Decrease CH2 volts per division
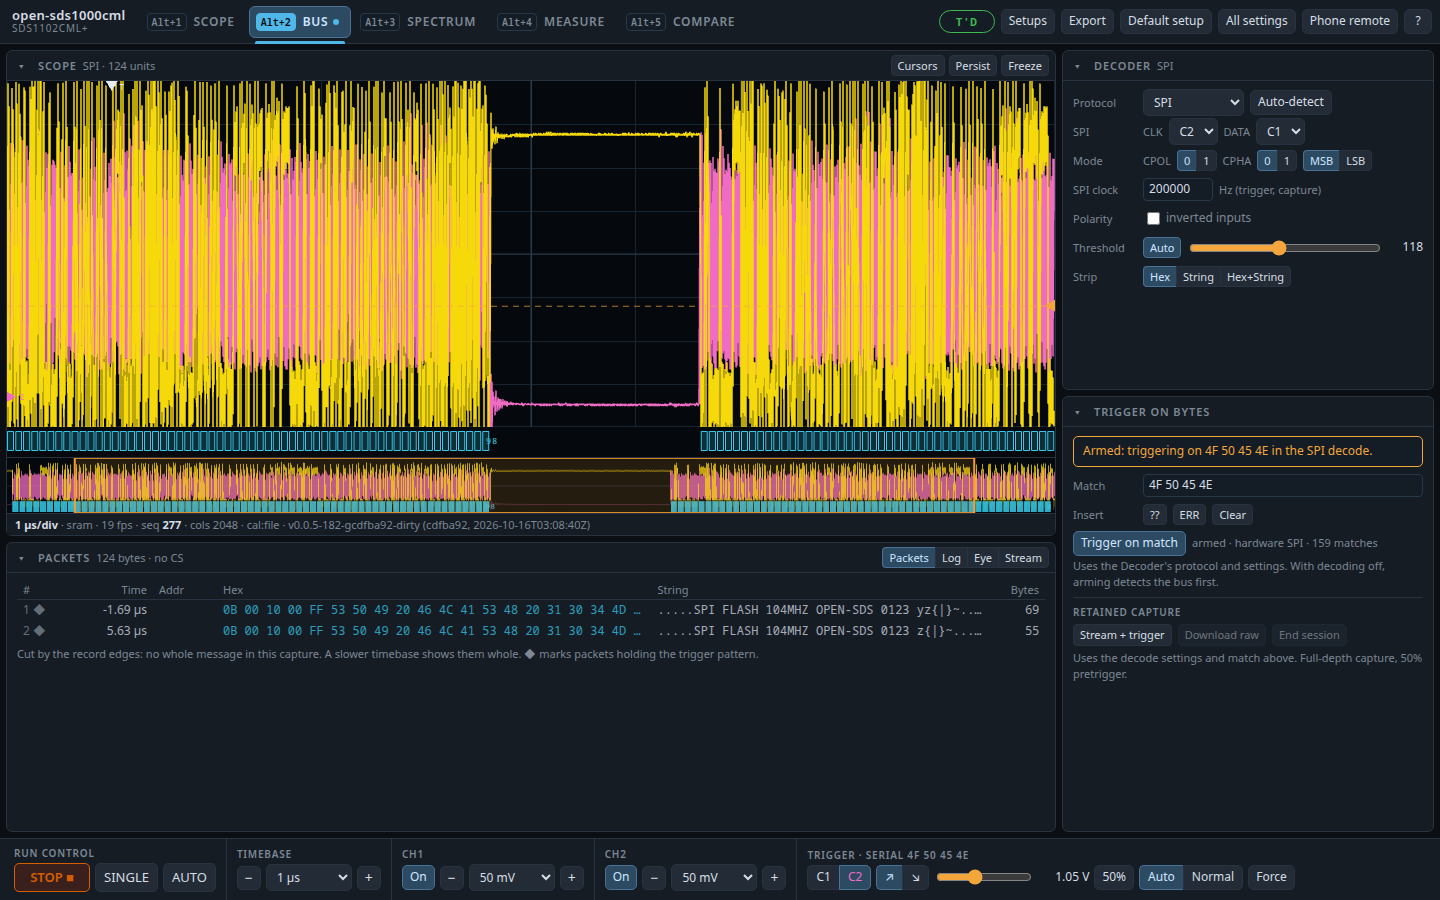Viewport: 1440px width, 900px height. [x=654, y=878]
